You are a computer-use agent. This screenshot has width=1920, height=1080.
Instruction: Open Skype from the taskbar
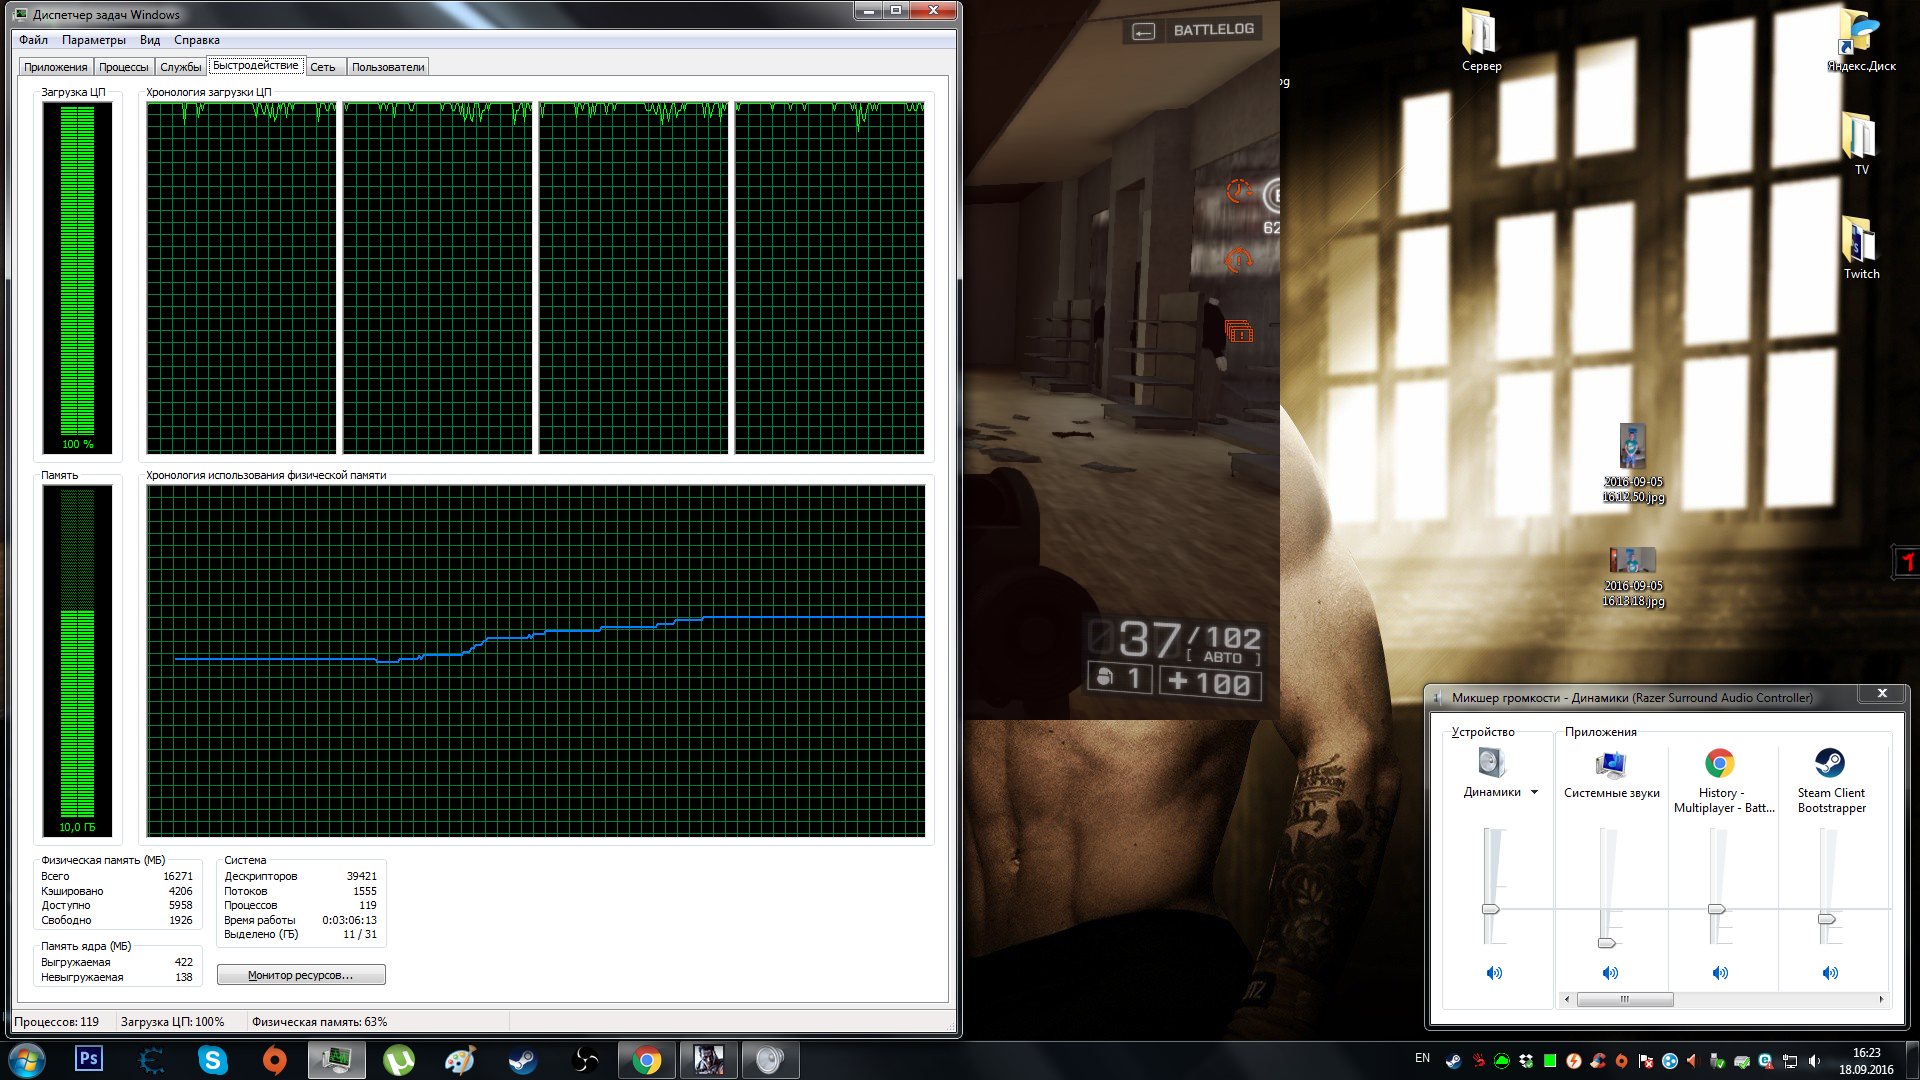click(x=212, y=1059)
